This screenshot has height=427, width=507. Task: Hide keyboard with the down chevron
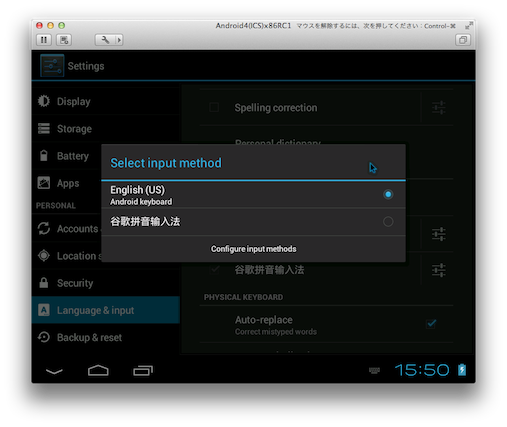point(54,371)
